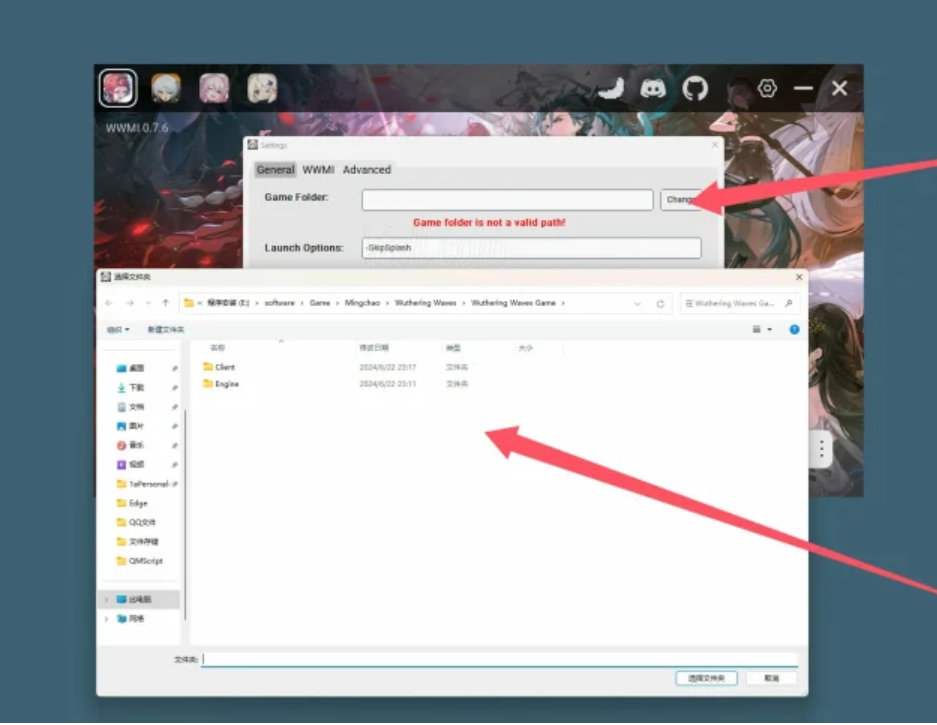
Task: Switch to the second game launcher icon
Action: pos(166,89)
